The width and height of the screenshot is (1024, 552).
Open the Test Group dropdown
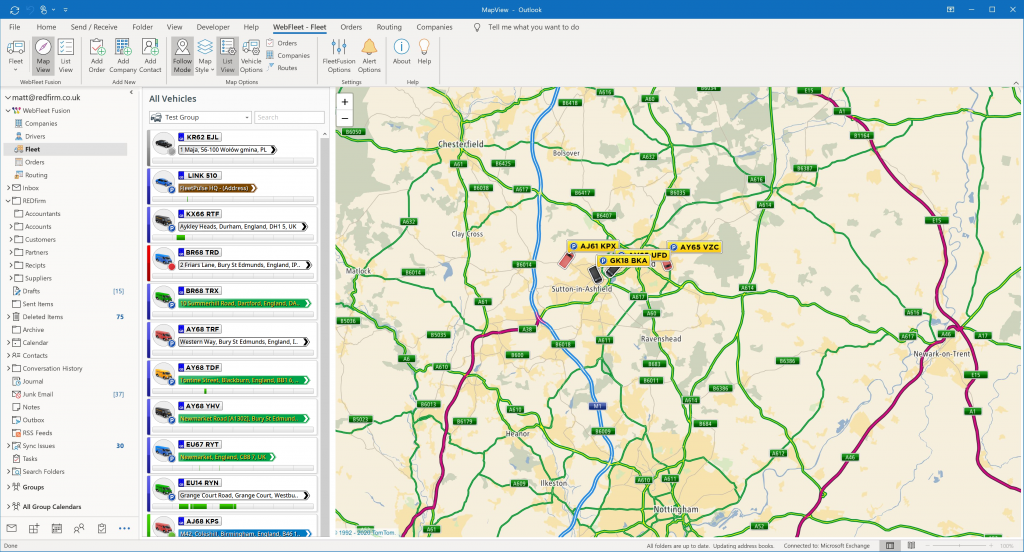(x=200, y=117)
